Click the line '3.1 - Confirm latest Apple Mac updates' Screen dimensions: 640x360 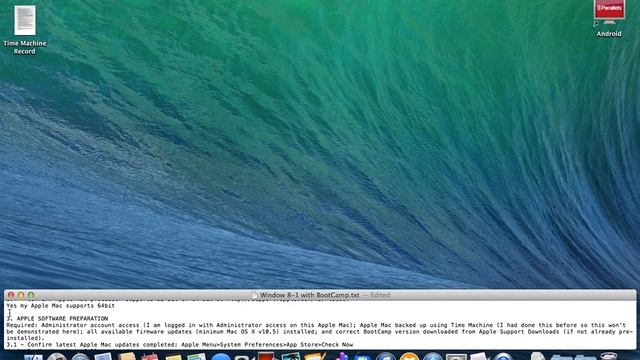point(180,345)
